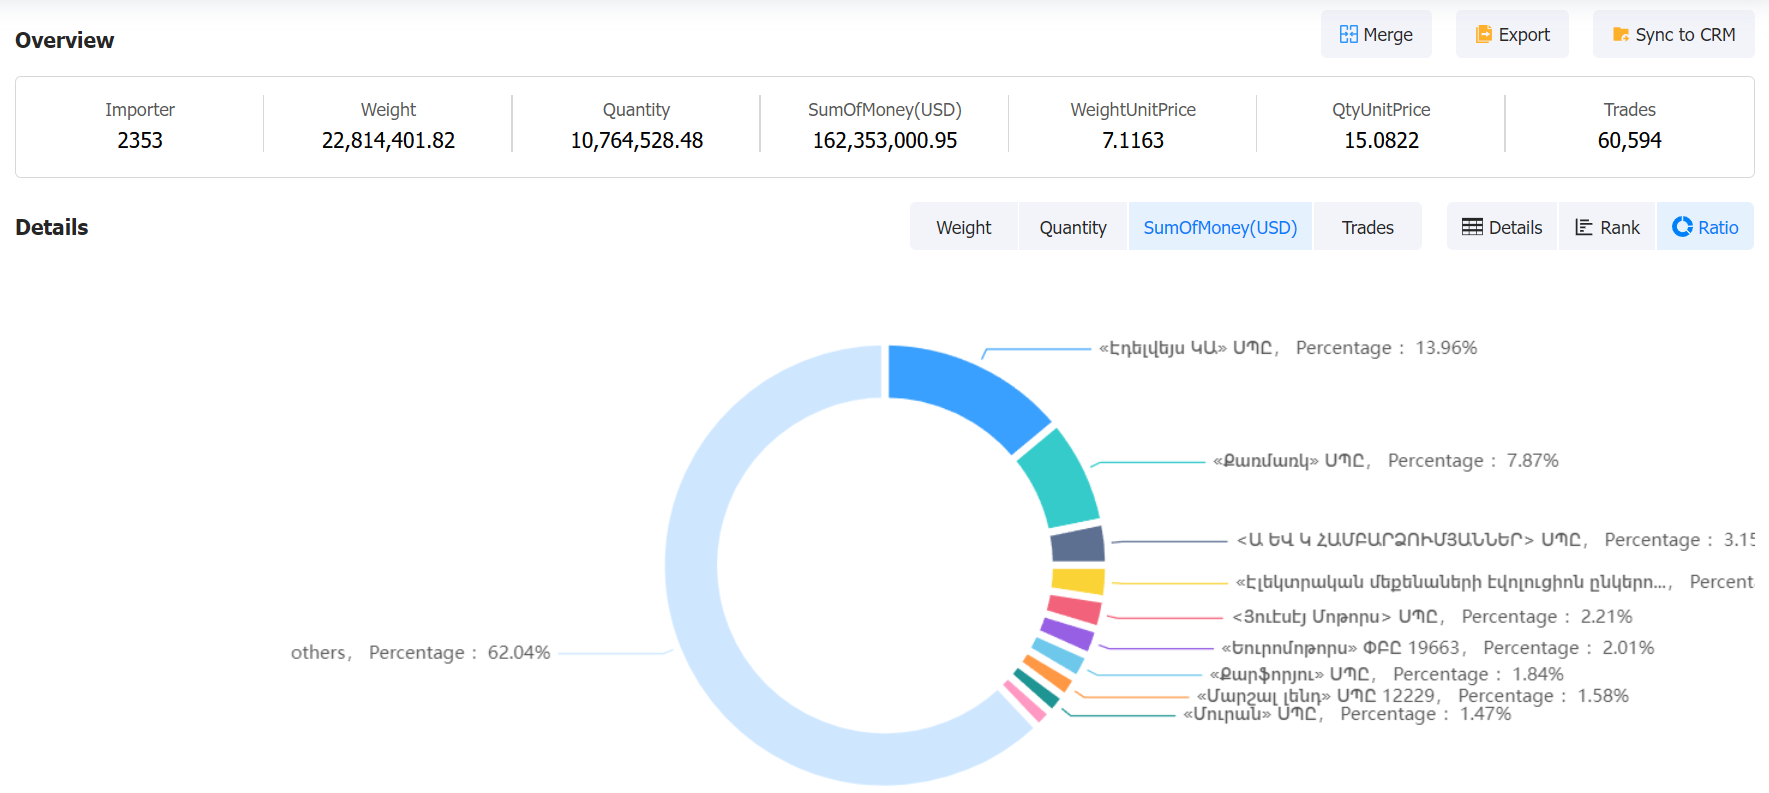Click the 1.84% sky-blue donut segment
The height and width of the screenshot is (793, 1769).
tap(1058, 655)
